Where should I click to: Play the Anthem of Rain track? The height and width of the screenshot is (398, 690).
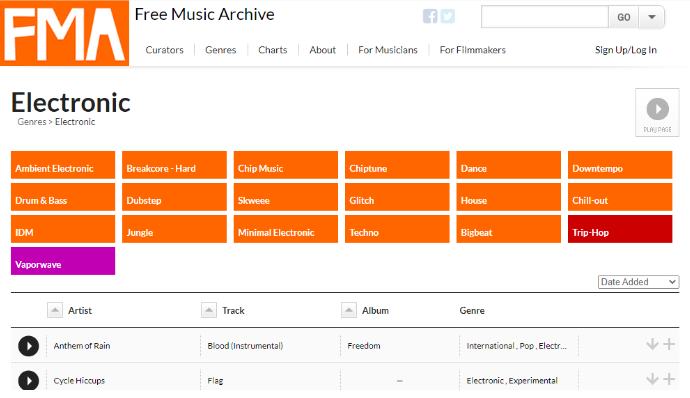(29, 346)
